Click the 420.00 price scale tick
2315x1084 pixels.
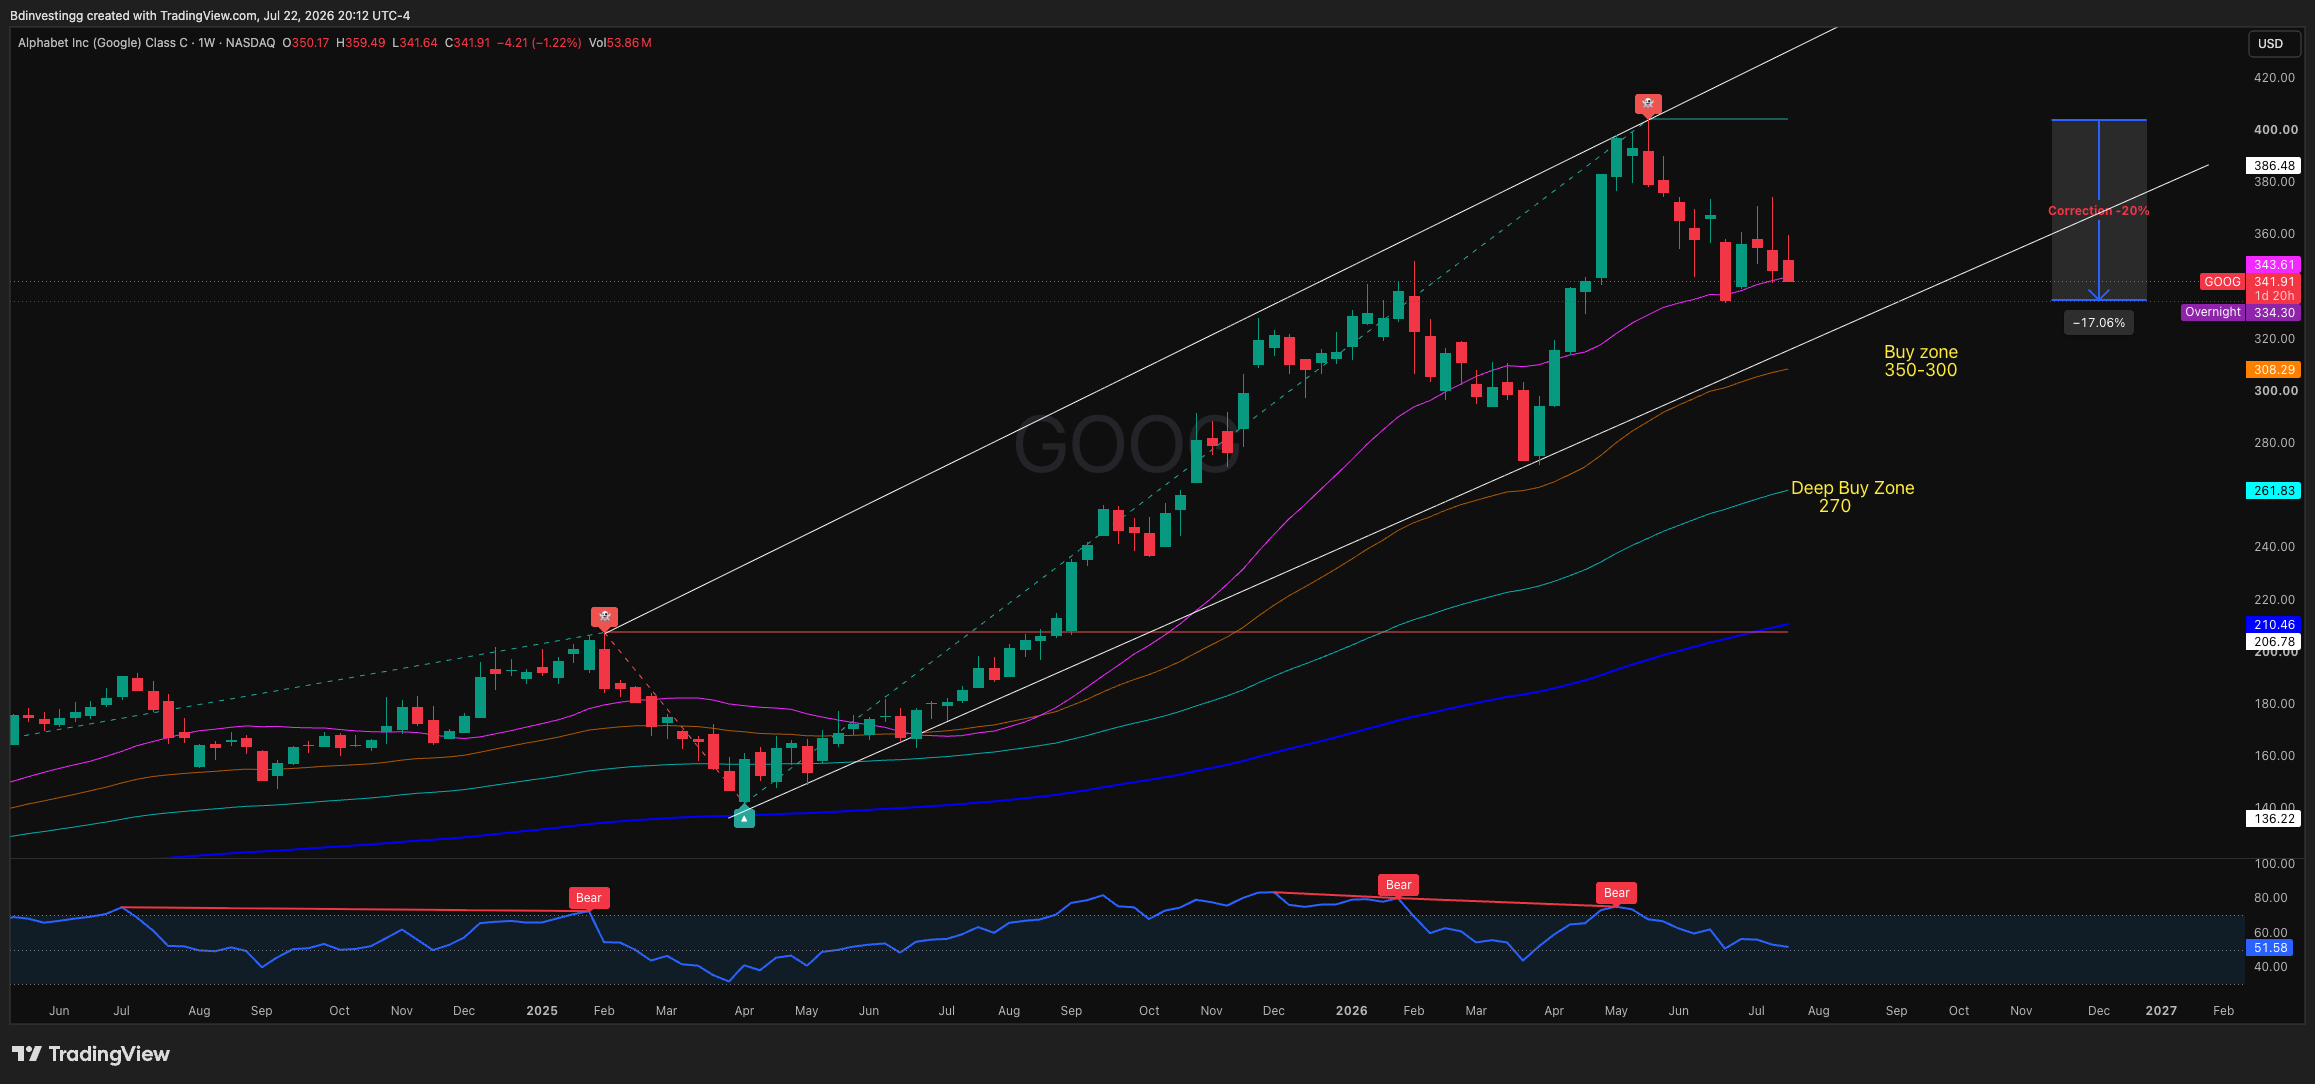[2274, 78]
